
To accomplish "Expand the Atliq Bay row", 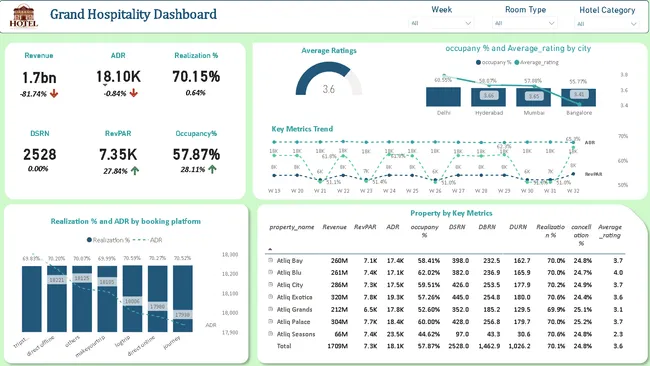I will 270,260.
